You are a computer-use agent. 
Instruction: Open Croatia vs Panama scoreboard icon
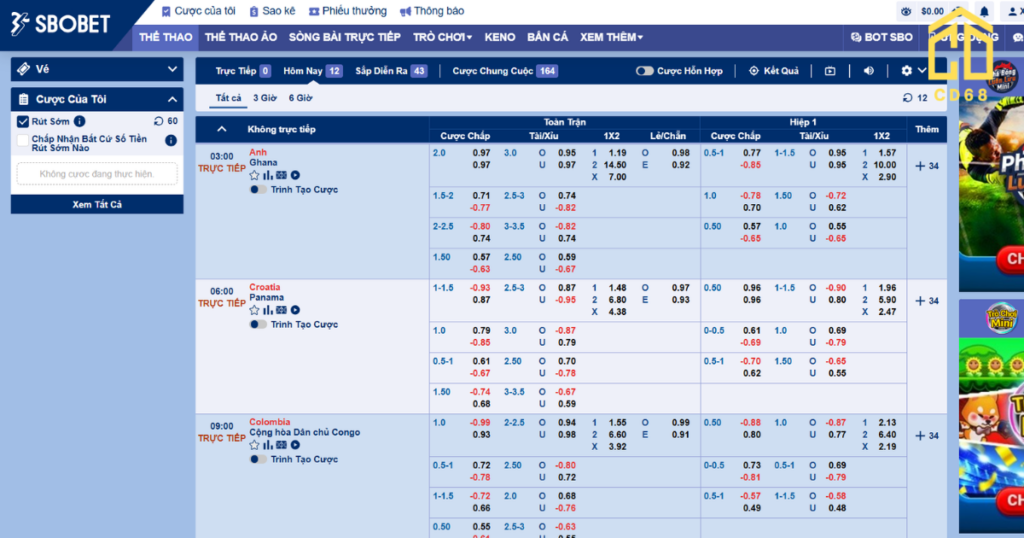tap(281, 310)
